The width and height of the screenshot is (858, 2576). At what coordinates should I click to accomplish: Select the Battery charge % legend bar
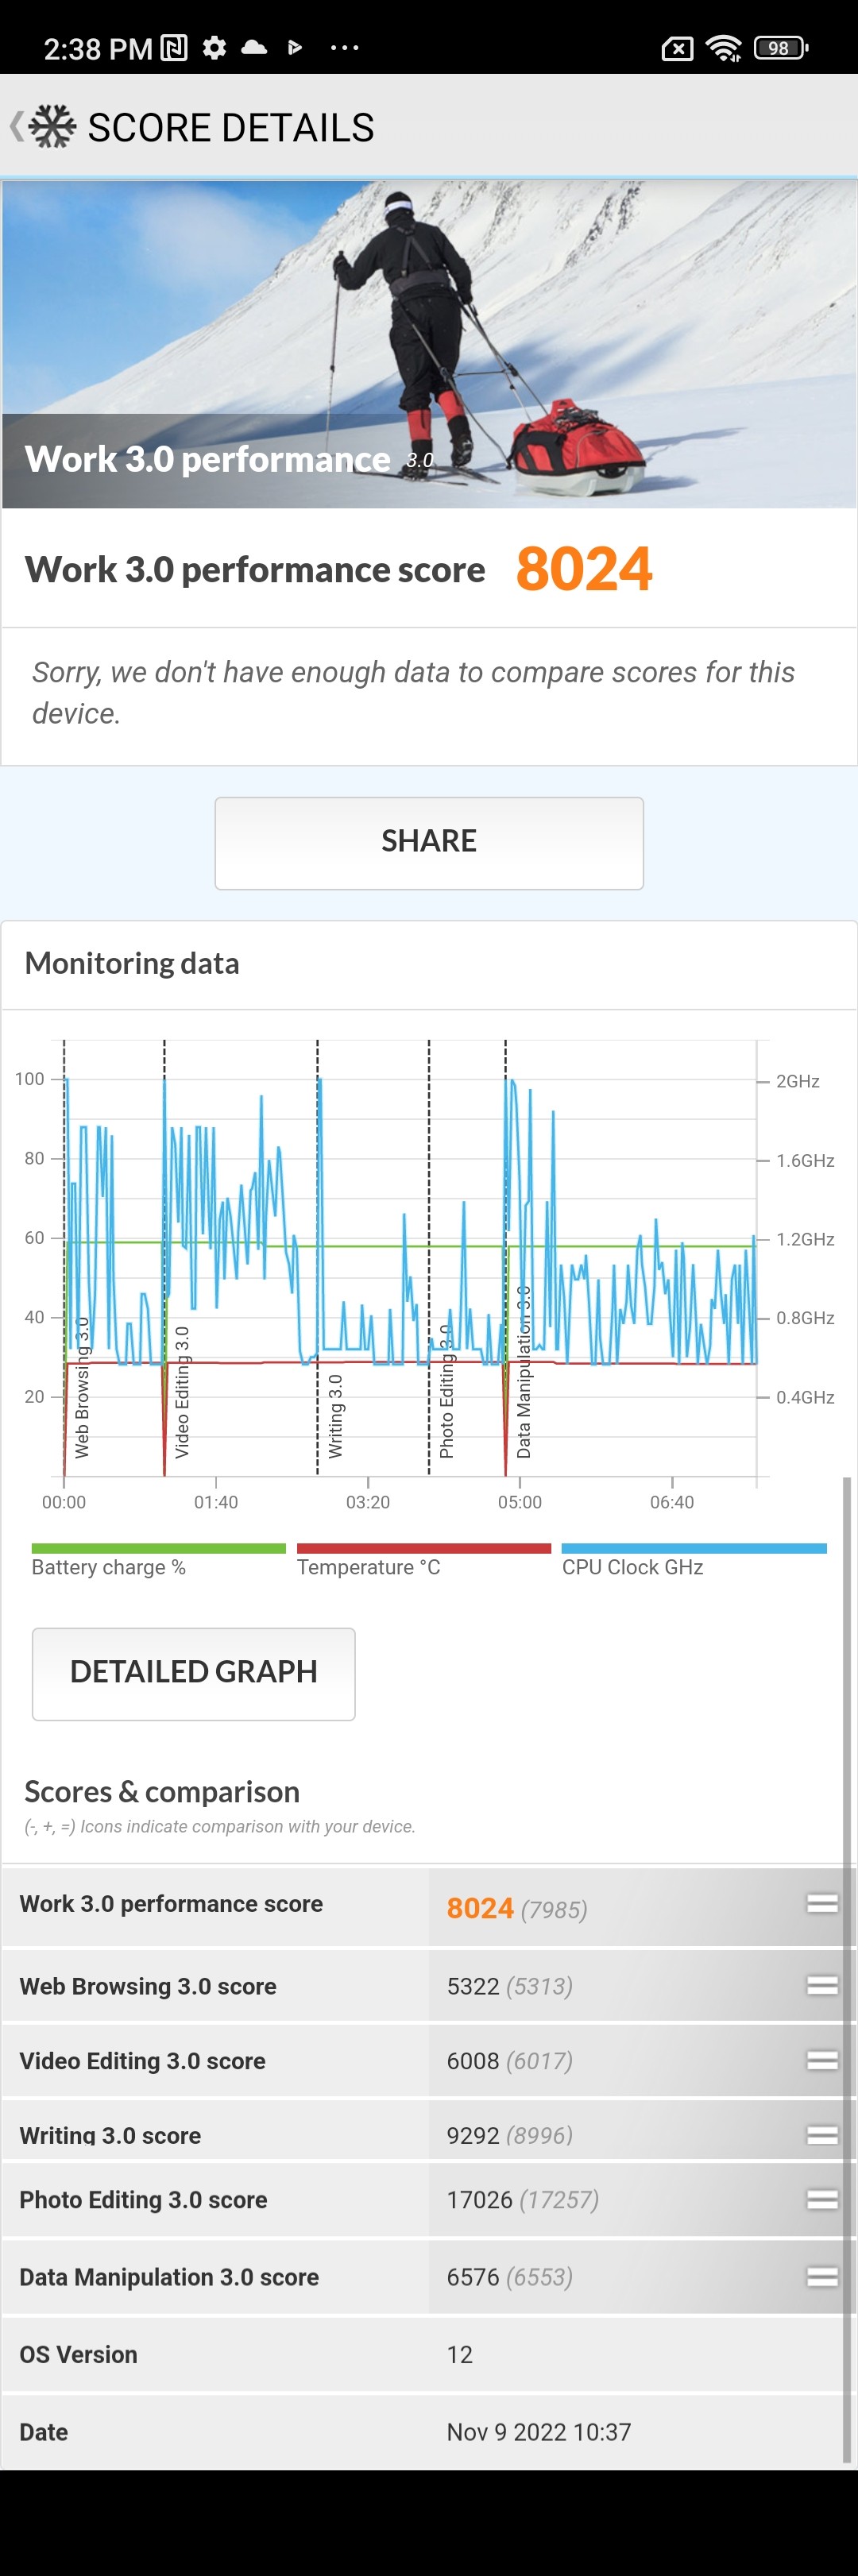(x=158, y=1549)
